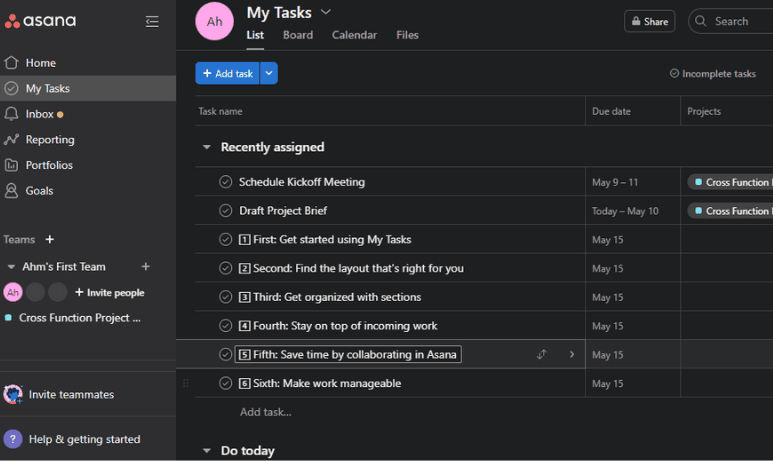Click the Asana logo
This screenshot has width=773, height=461.
tap(40, 21)
